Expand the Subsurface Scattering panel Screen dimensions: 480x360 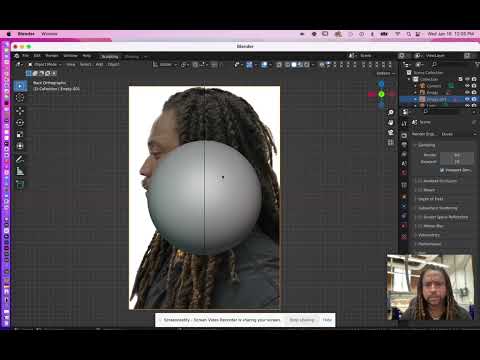click(x=437, y=208)
